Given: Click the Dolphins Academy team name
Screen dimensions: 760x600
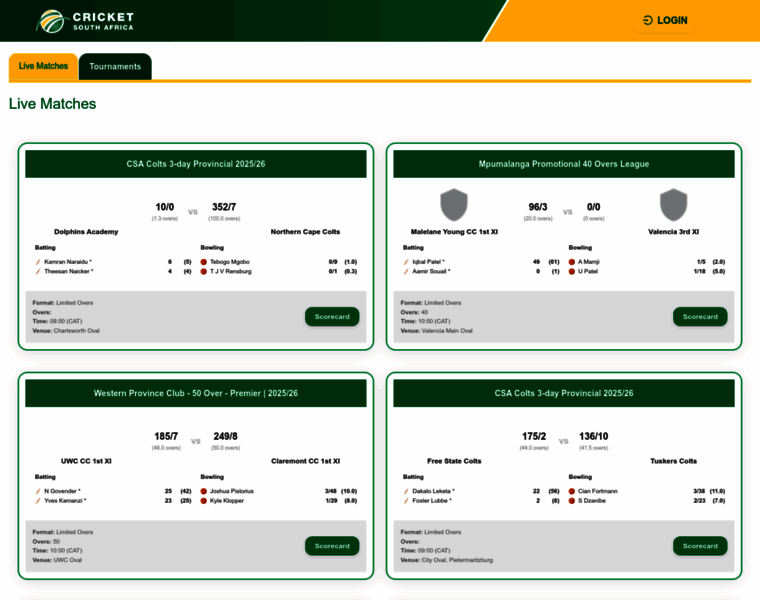Looking at the screenshot, I should point(86,232).
